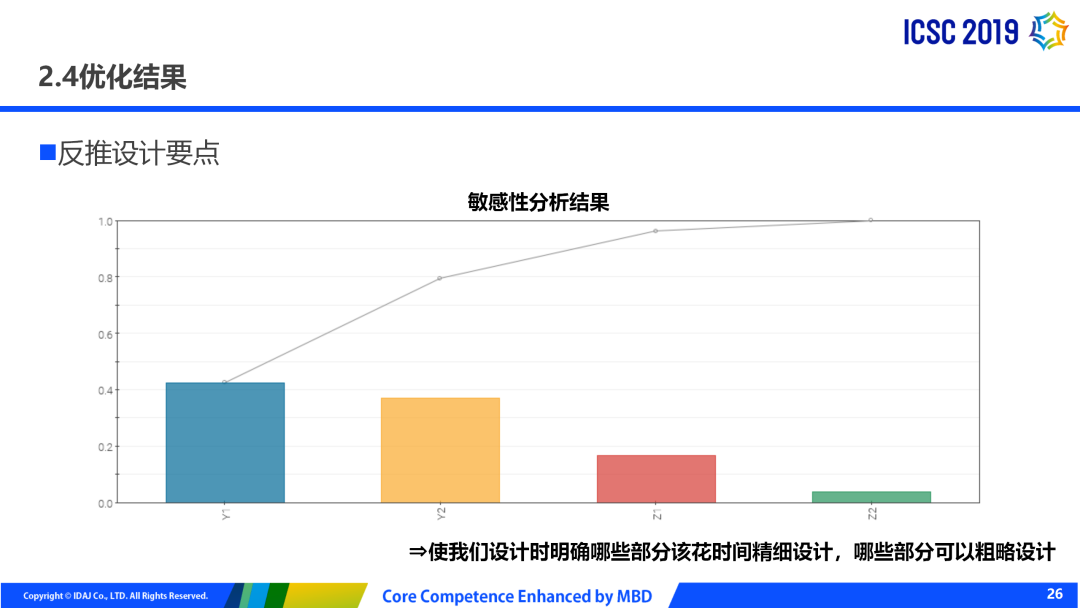This screenshot has width=1080, height=608.
Task: Click the cumulative line point above Y2
Action: click(x=440, y=278)
